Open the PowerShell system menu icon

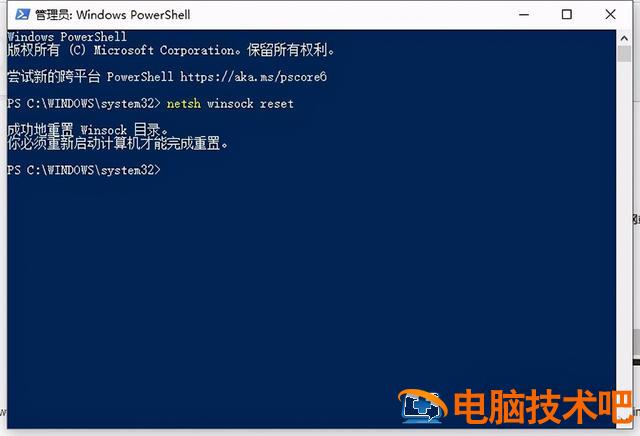click(x=22, y=15)
